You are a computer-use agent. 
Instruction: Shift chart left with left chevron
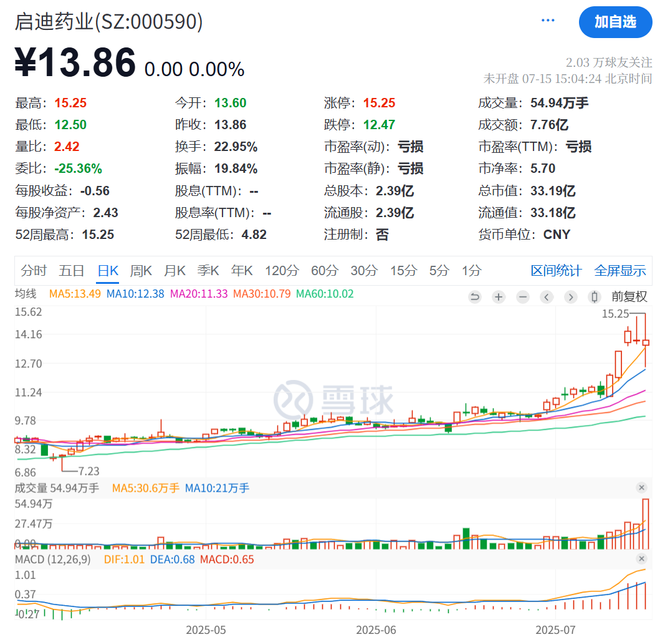coord(546,297)
